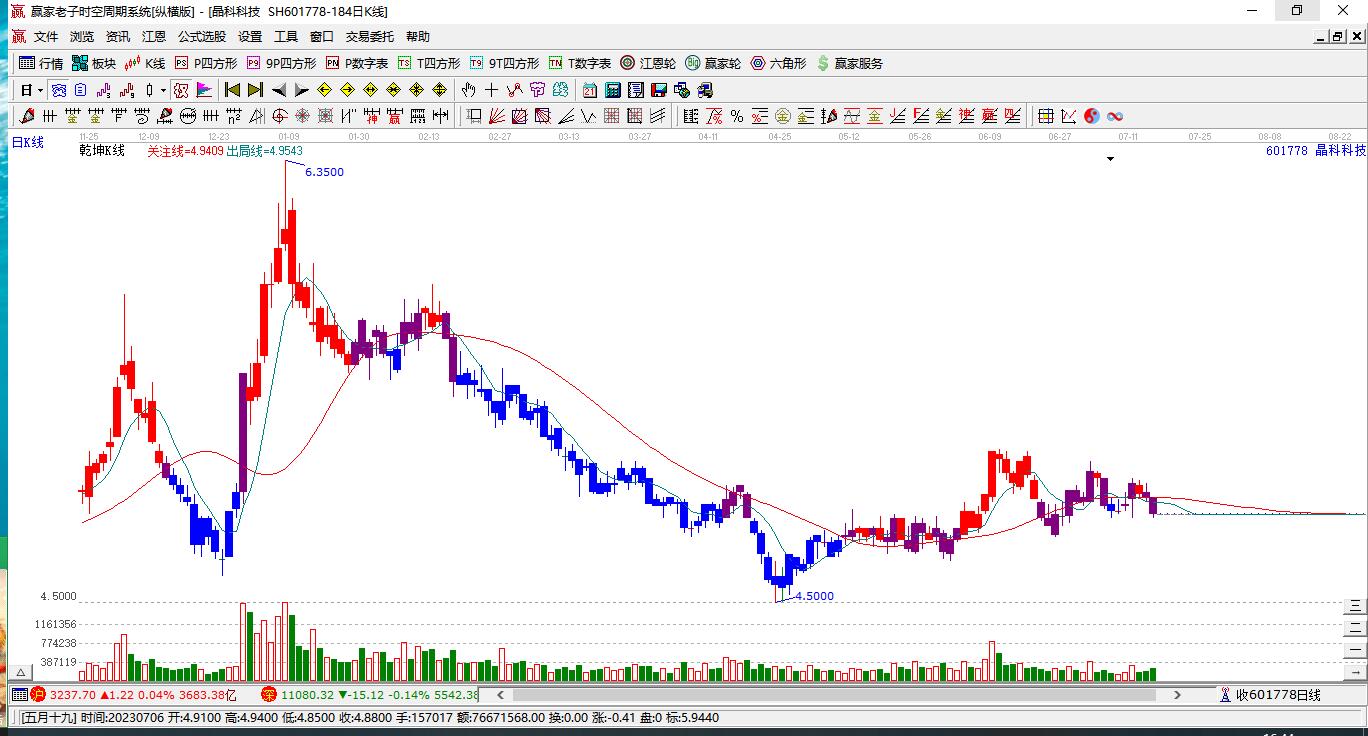Select the crosshair cursor tool
The height and width of the screenshot is (736, 1368).
[x=491, y=90]
